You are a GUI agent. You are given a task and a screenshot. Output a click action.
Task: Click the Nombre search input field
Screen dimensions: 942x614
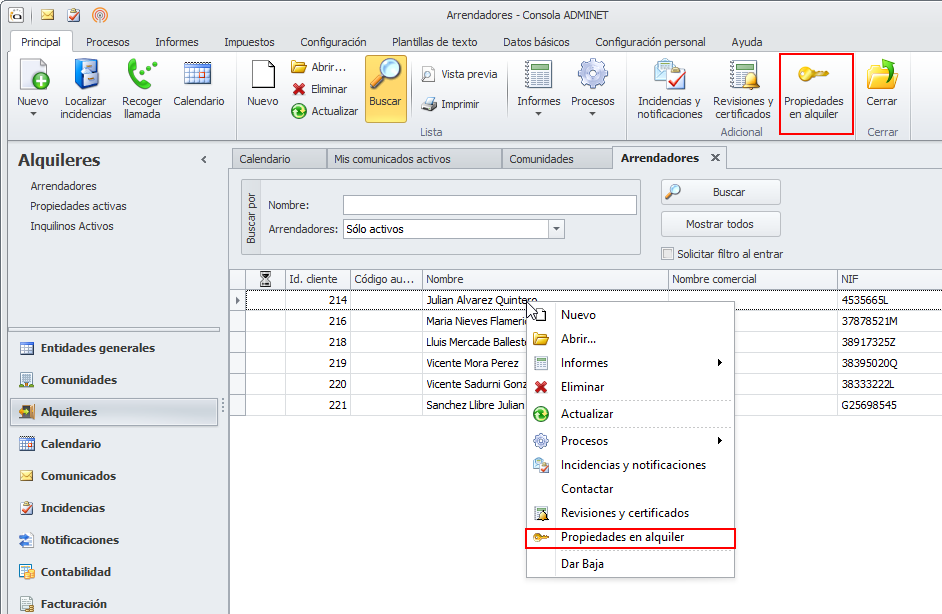pyautogui.click(x=489, y=205)
